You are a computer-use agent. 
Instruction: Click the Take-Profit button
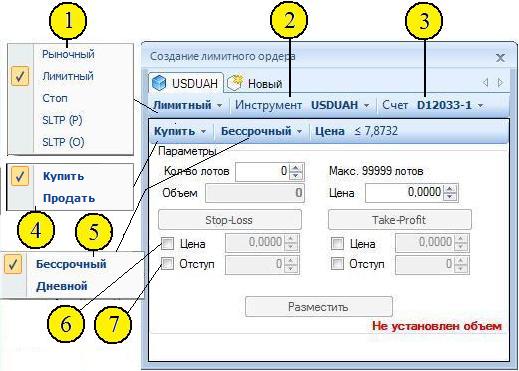point(400,220)
